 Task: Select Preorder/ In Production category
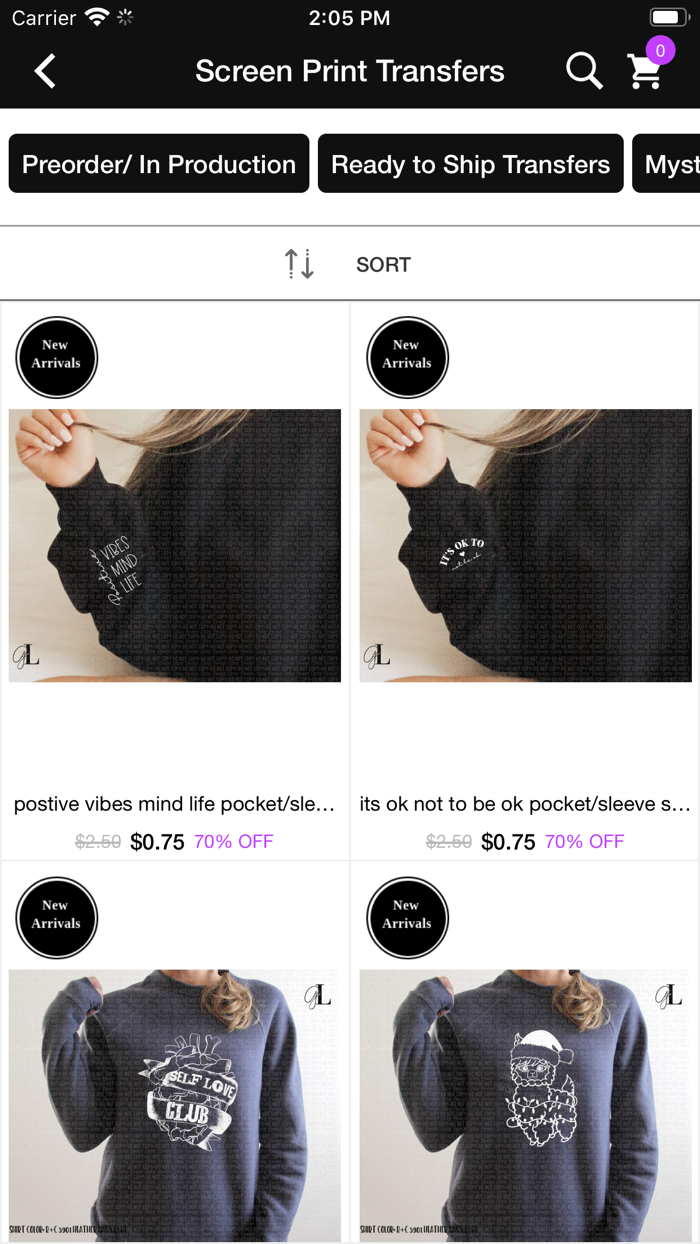159,164
